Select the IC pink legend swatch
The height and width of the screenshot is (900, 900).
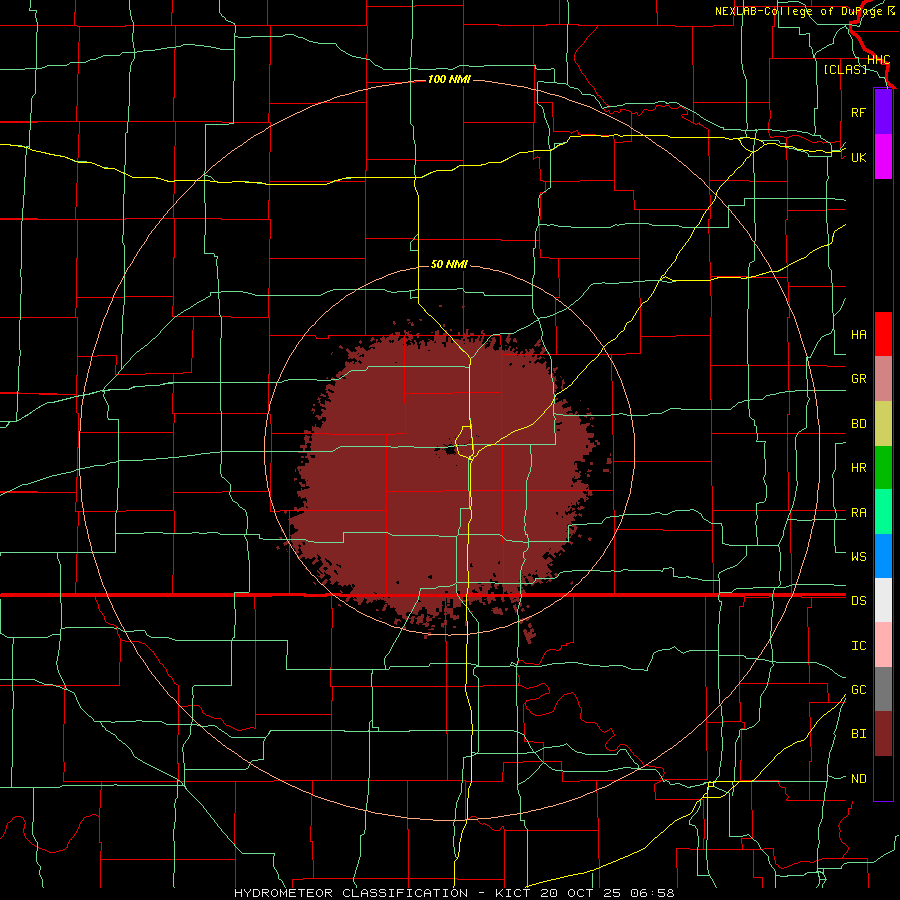pos(883,645)
